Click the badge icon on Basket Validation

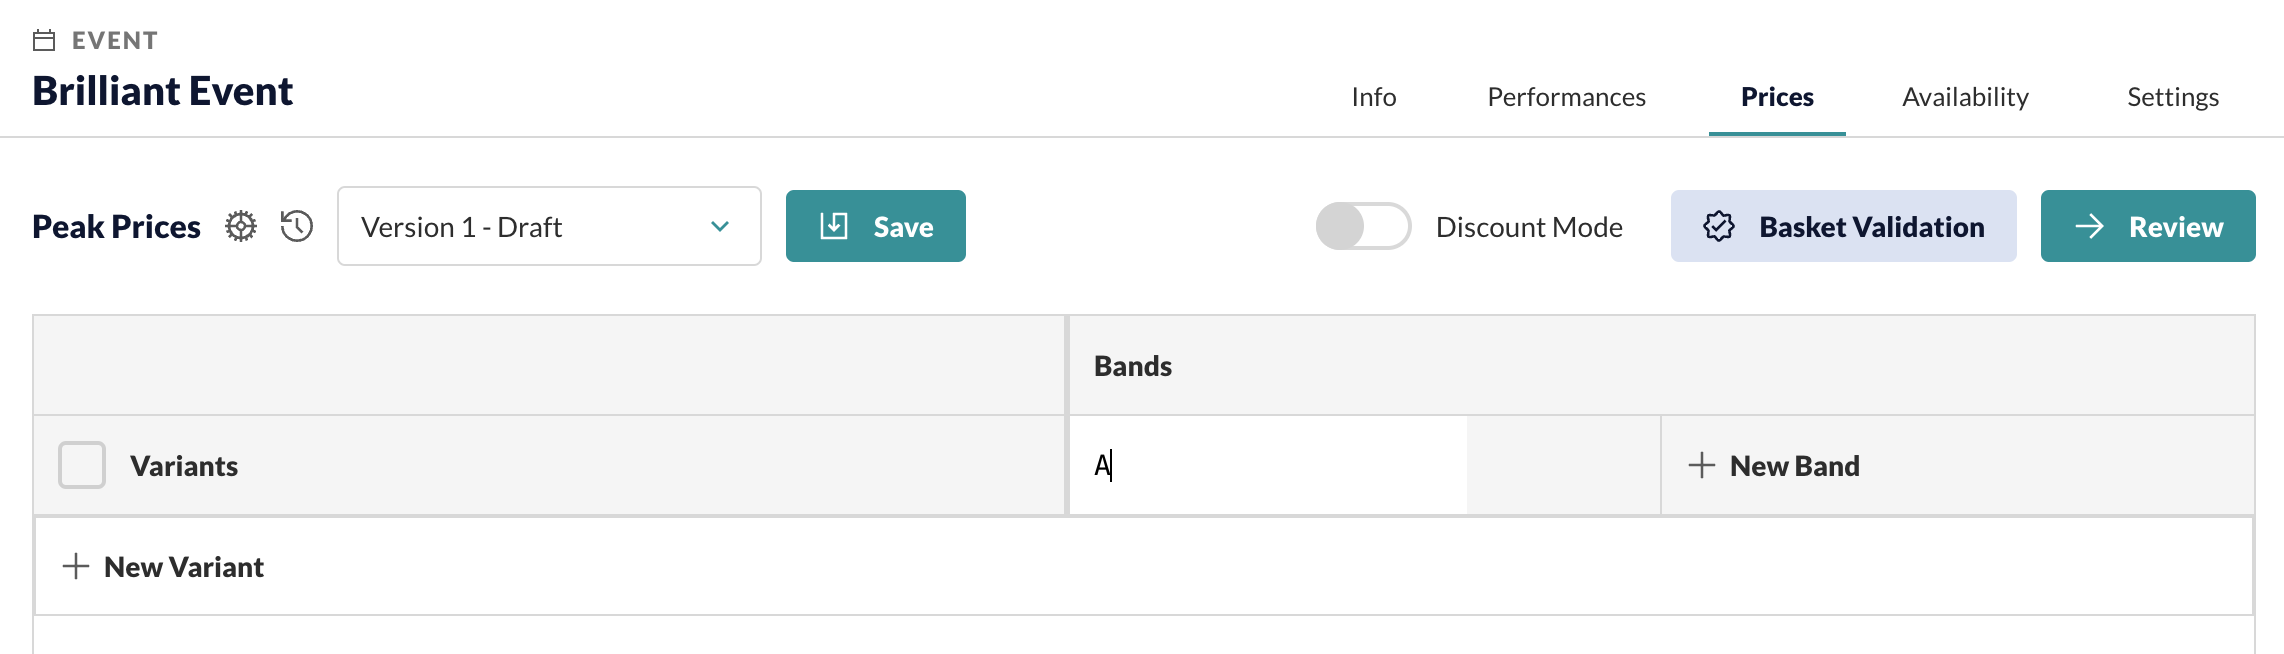tap(1719, 226)
